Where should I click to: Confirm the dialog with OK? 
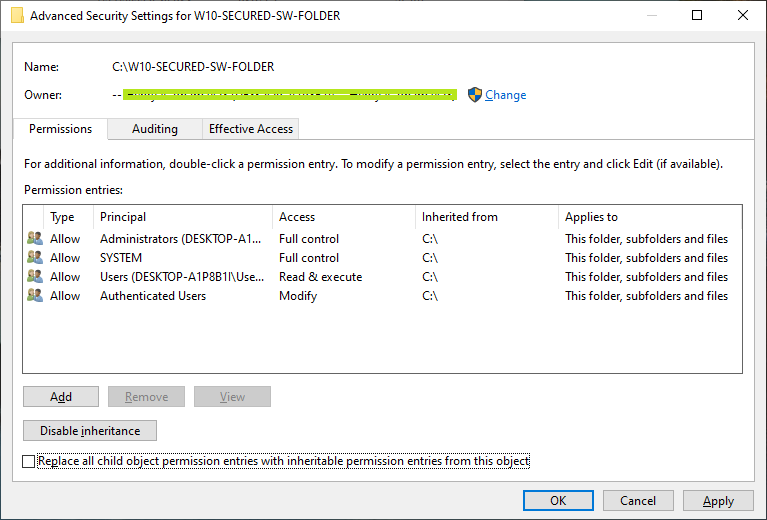558,500
